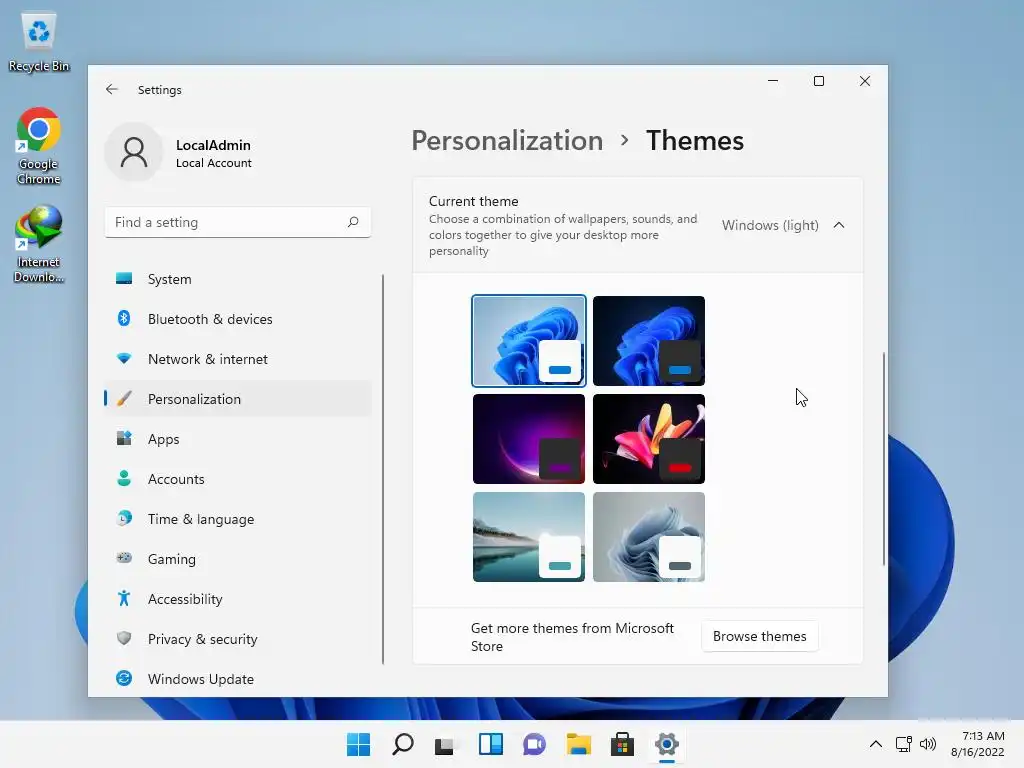Click the network tray icon
Screen dimensions: 1024x768
(904, 744)
